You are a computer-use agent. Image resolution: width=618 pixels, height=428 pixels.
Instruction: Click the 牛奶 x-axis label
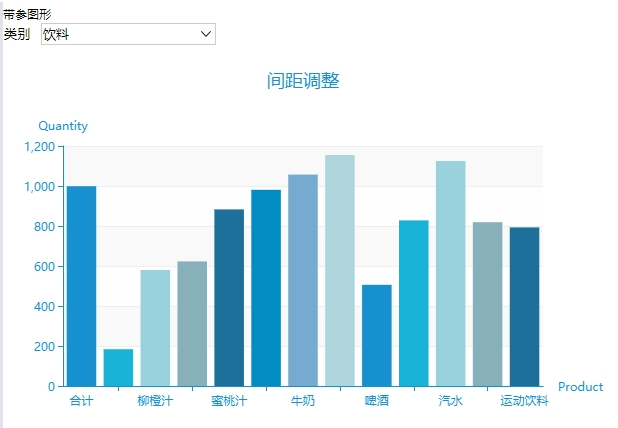point(303,401)
